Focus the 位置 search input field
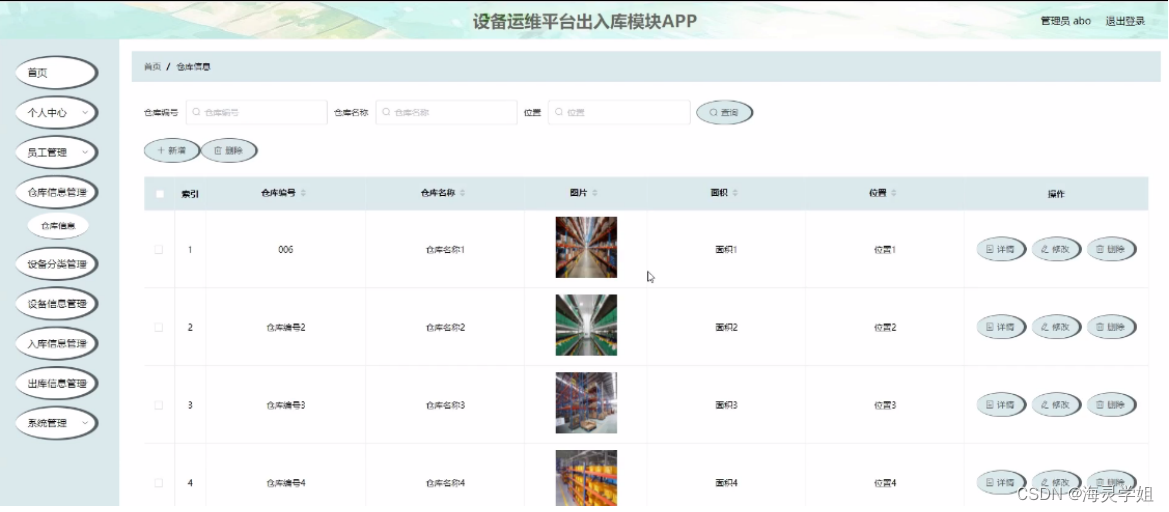The width and height of the screenshot is (1169, 512). [619, 113]
